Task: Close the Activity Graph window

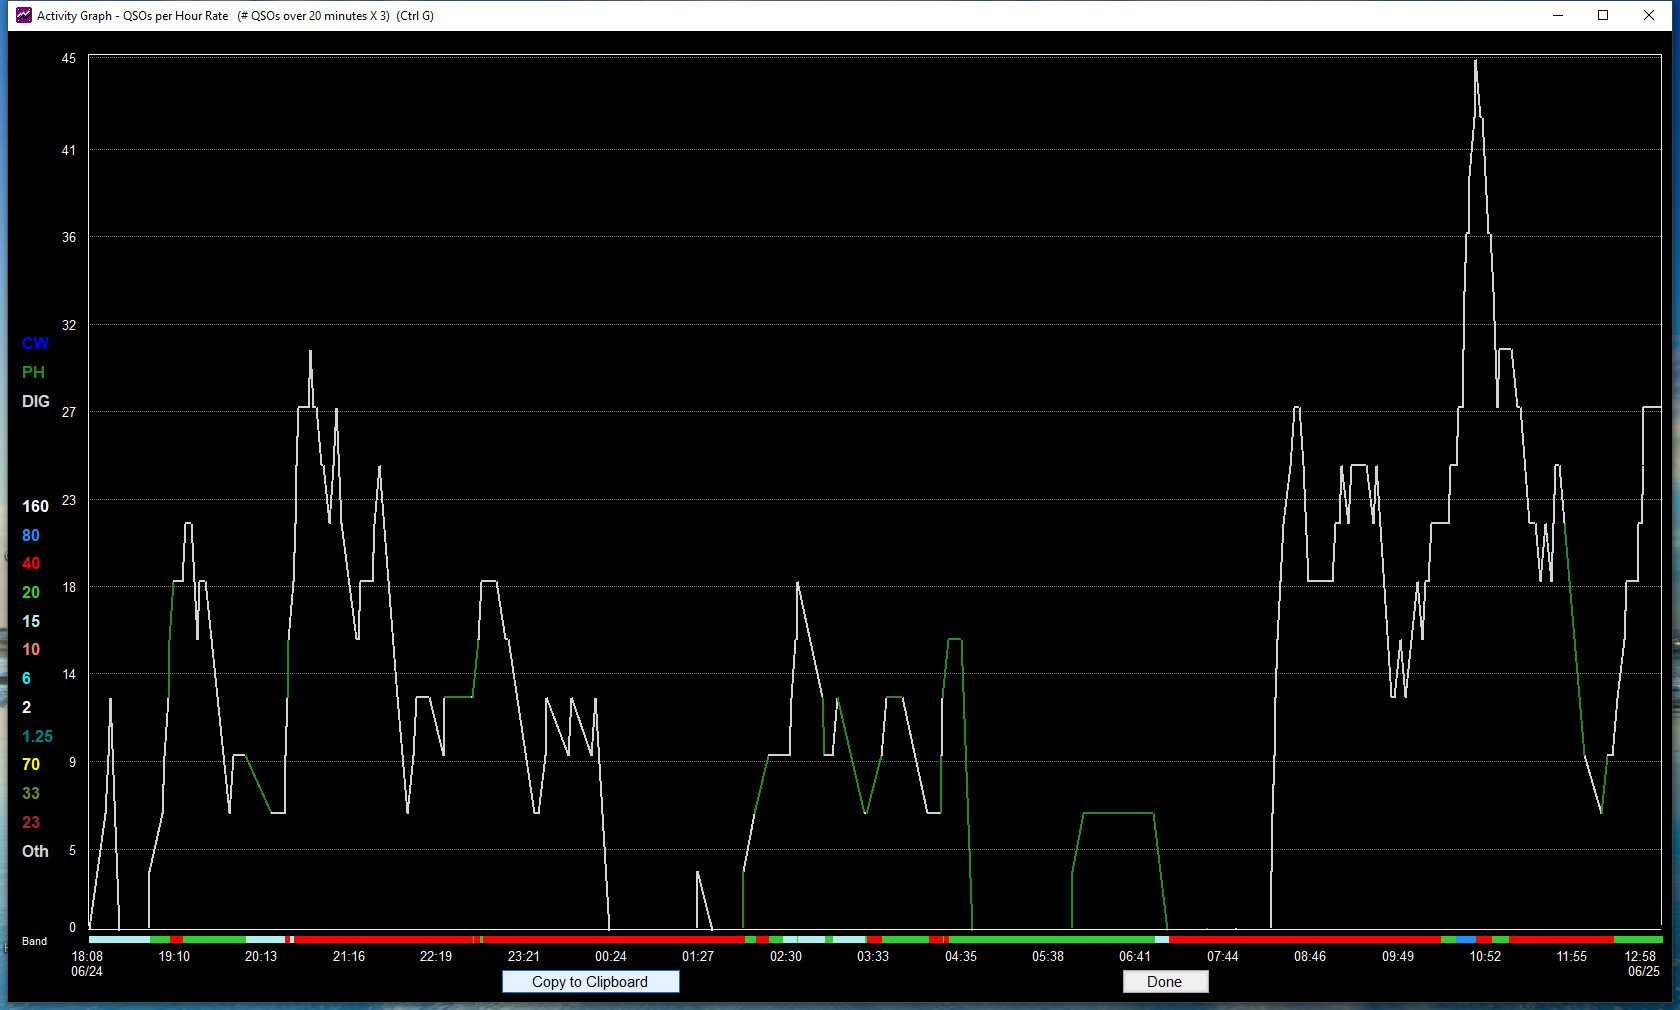Action: [1649, 15]
